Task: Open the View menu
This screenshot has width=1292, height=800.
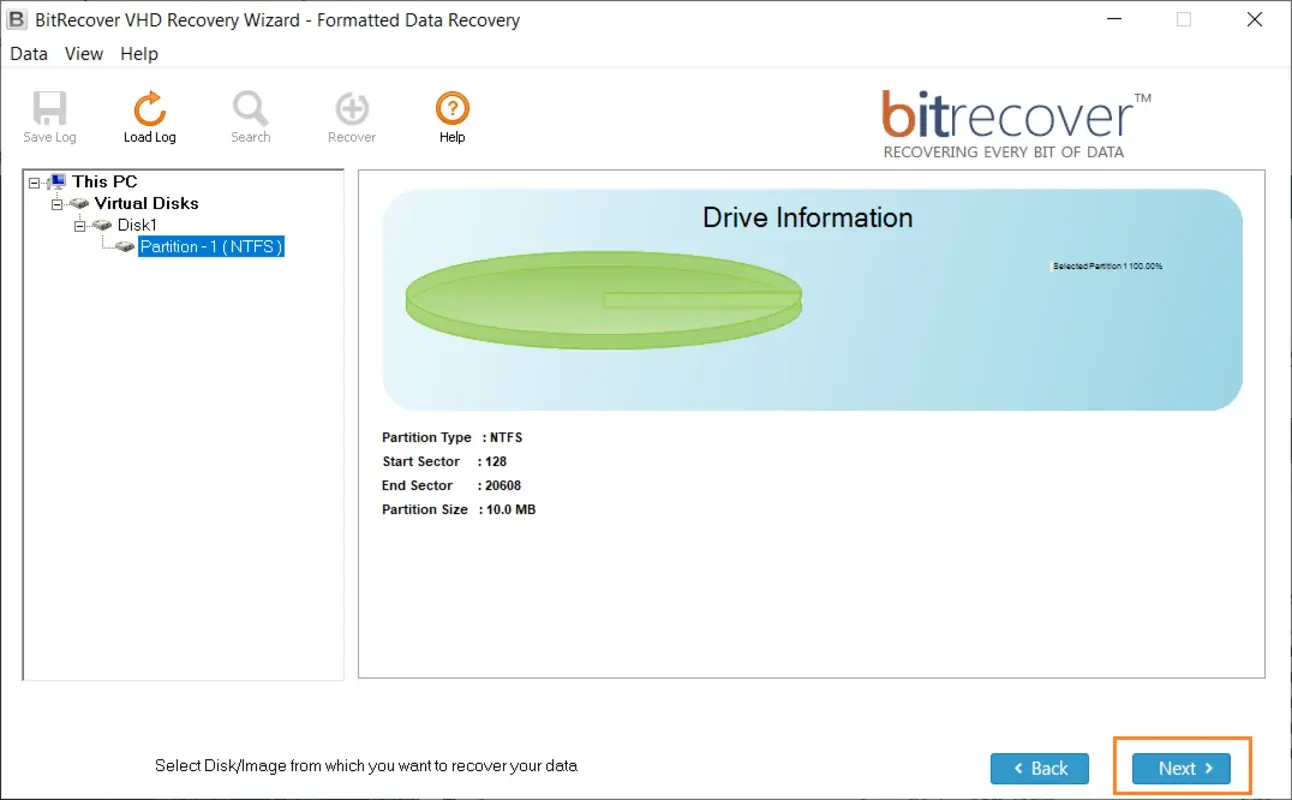Action: point(84,54)
